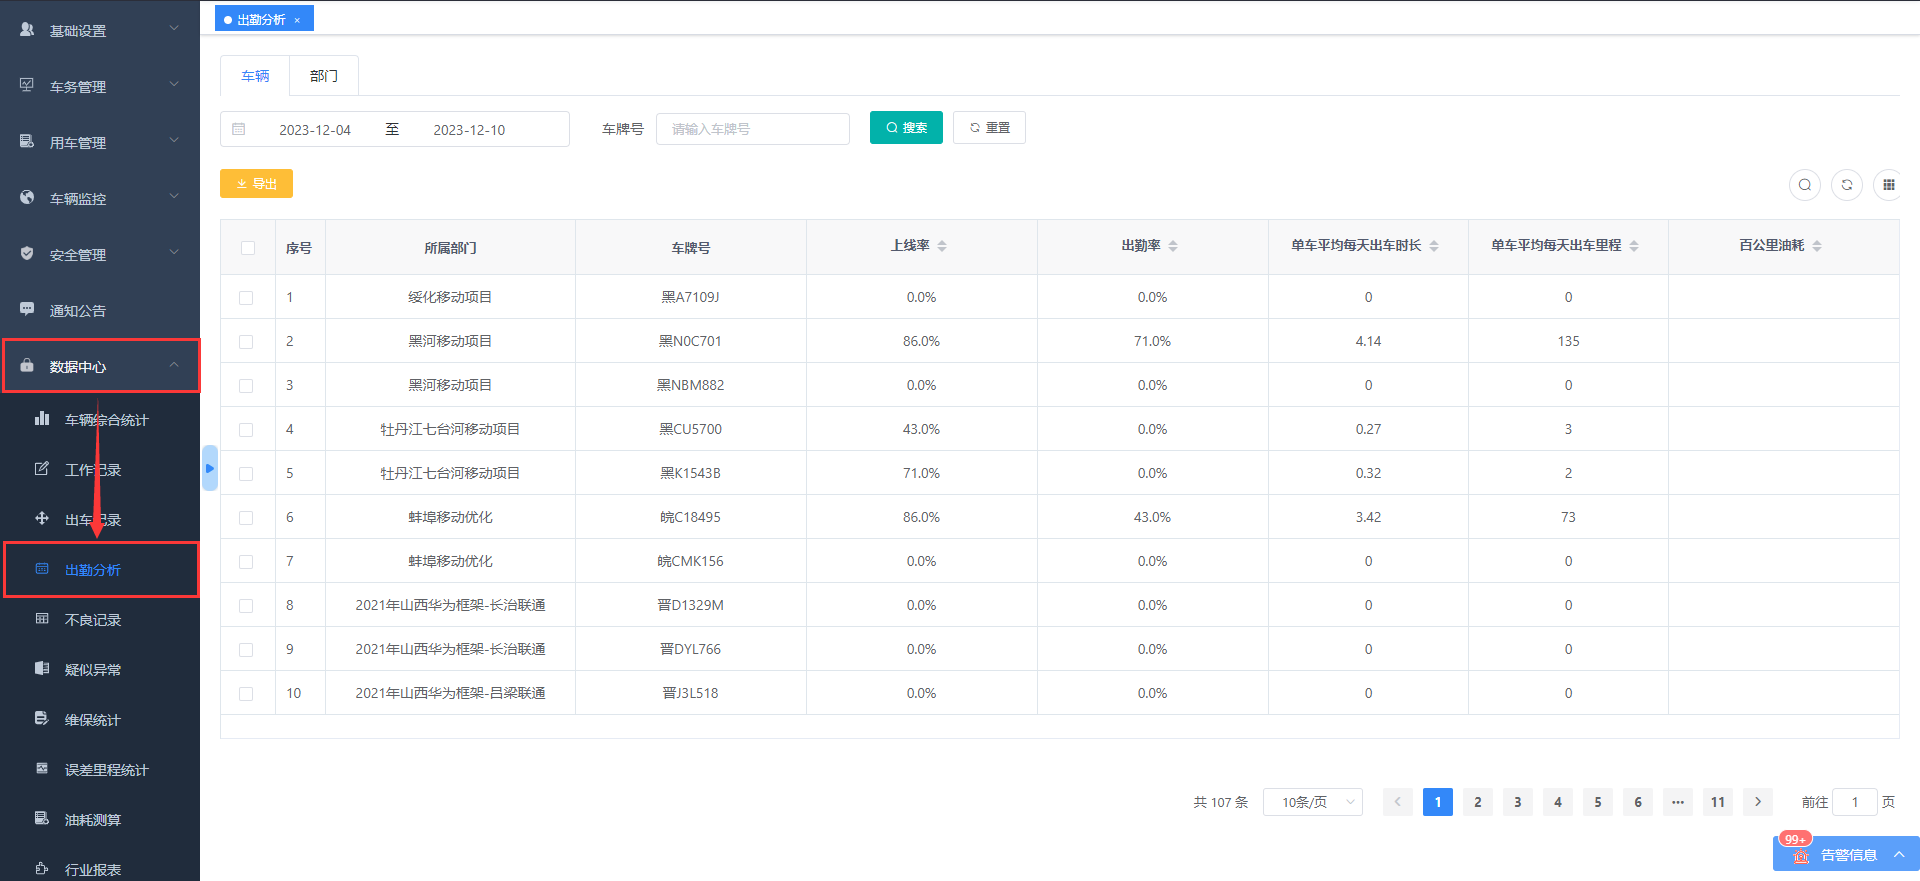This screenshot has width=1920, height=881.
Task: Open 疑似异常 menu item
Action: pos(100,670)
